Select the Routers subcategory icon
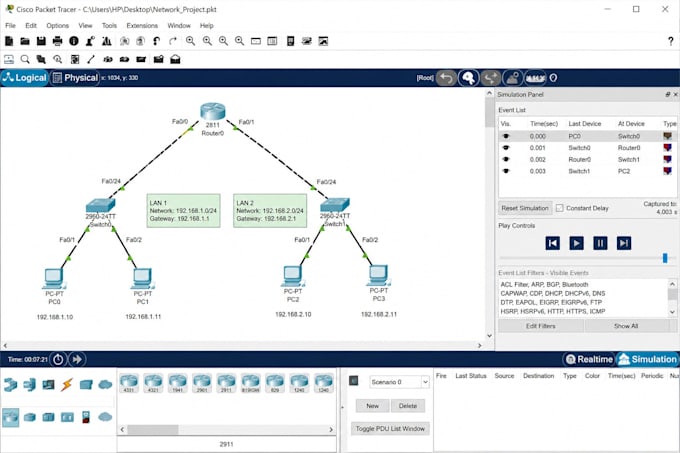 click(10, 417)
